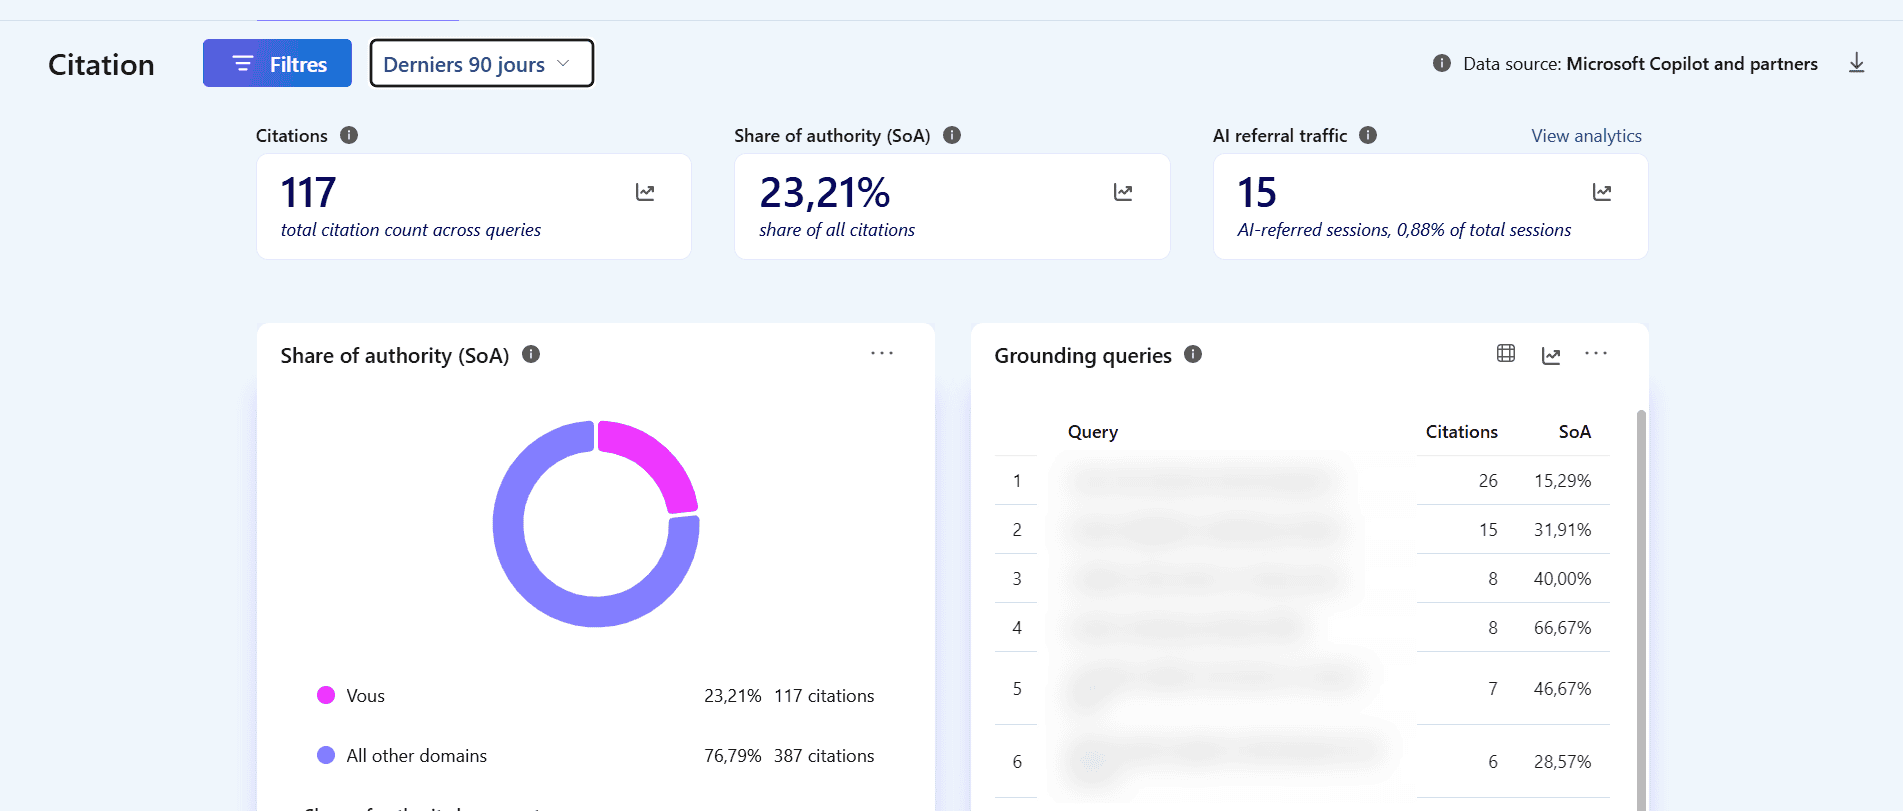Open more options on Share of authority panel

tap(881, 354)
